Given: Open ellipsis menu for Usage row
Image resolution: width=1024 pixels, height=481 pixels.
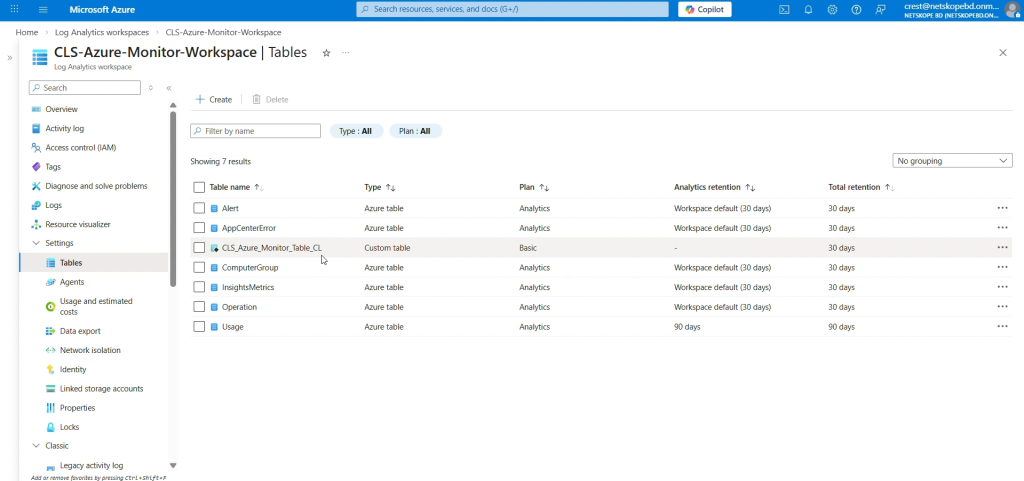Looking at the screenshot, I should tap(1002, 326).
